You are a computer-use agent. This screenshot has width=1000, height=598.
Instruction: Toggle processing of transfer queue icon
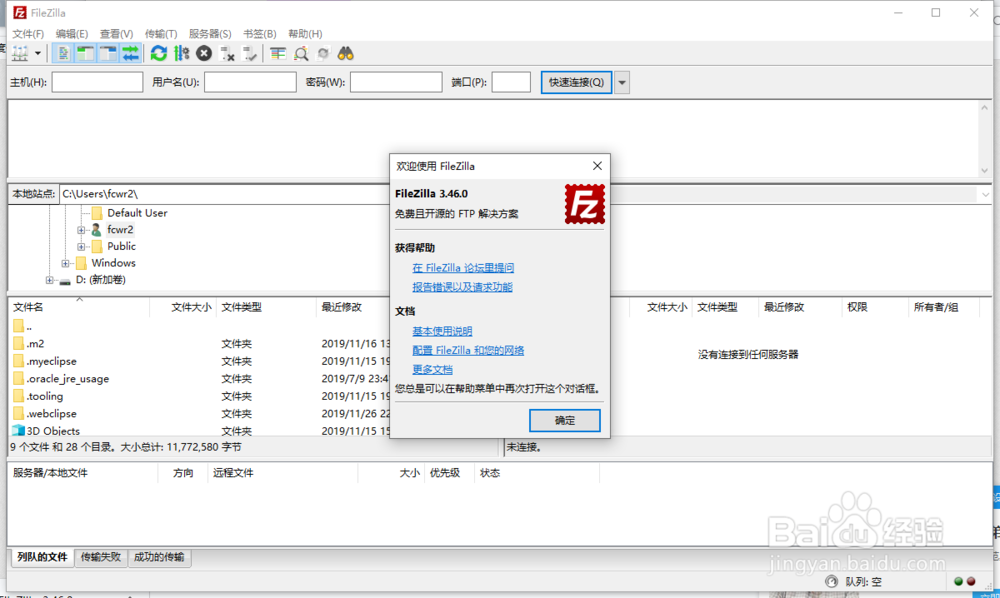coord(182,54)
